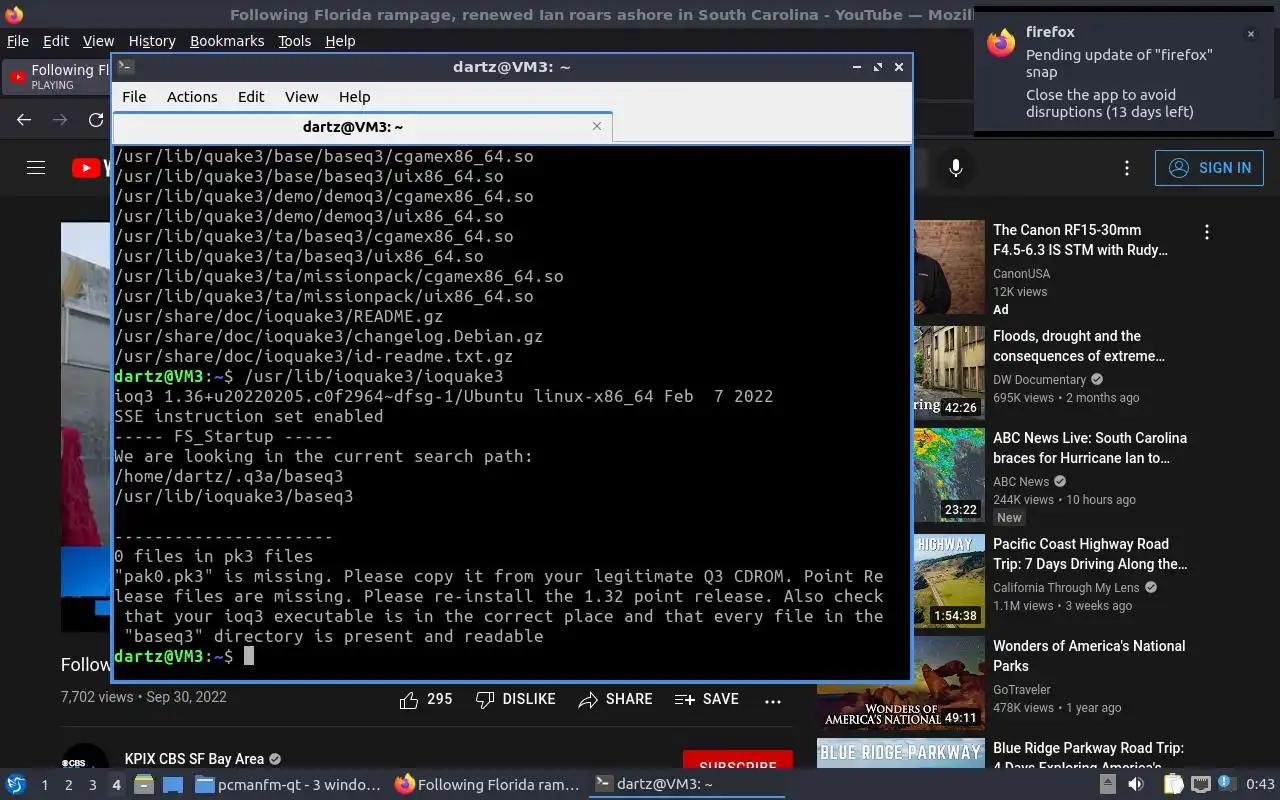Click the YouTube logo

click(x=91, y=168)
